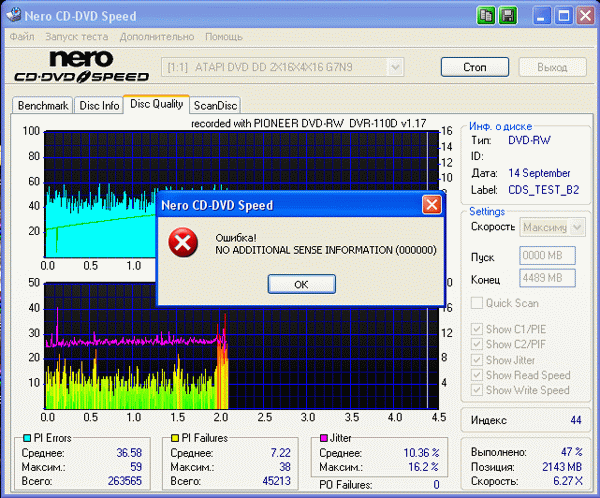Switch to the Benchmark tab
This screenshot has height=498, width=600.
[x=43, y=105]
